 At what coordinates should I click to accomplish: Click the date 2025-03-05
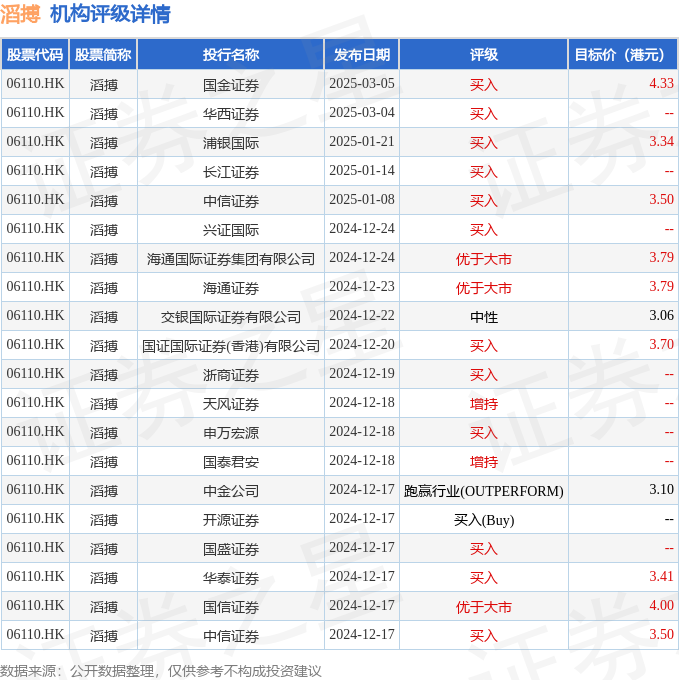[x=362, y=83]
